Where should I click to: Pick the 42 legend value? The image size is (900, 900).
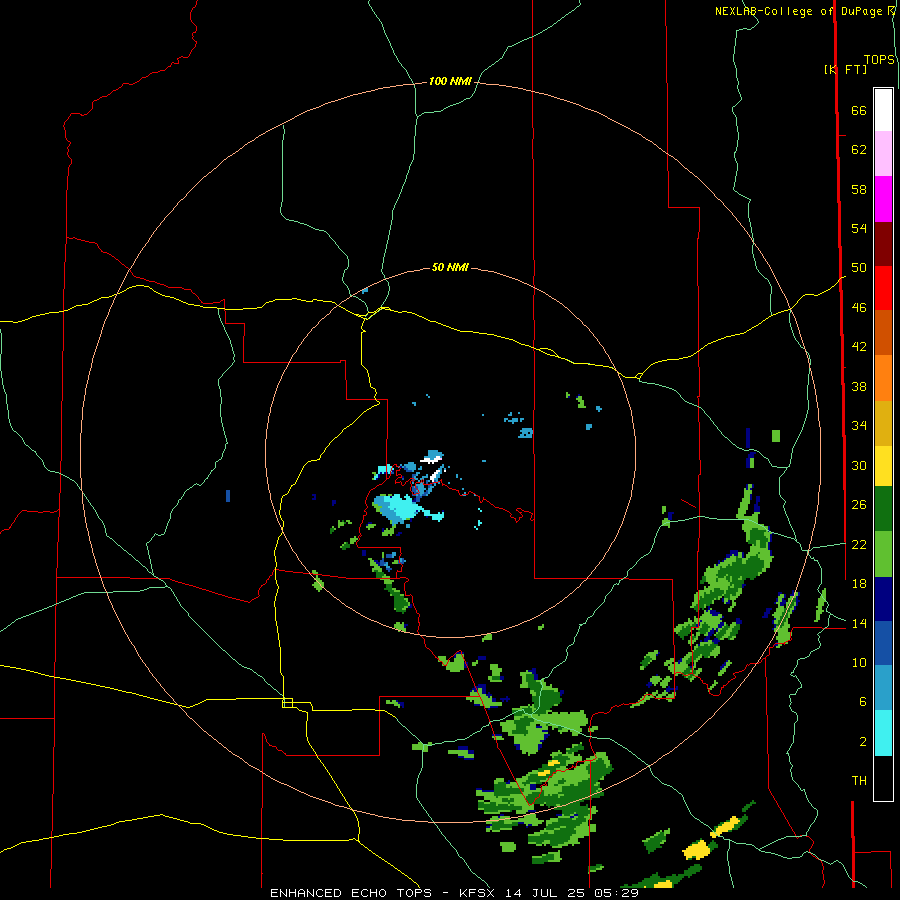click(x=859, y=347)
